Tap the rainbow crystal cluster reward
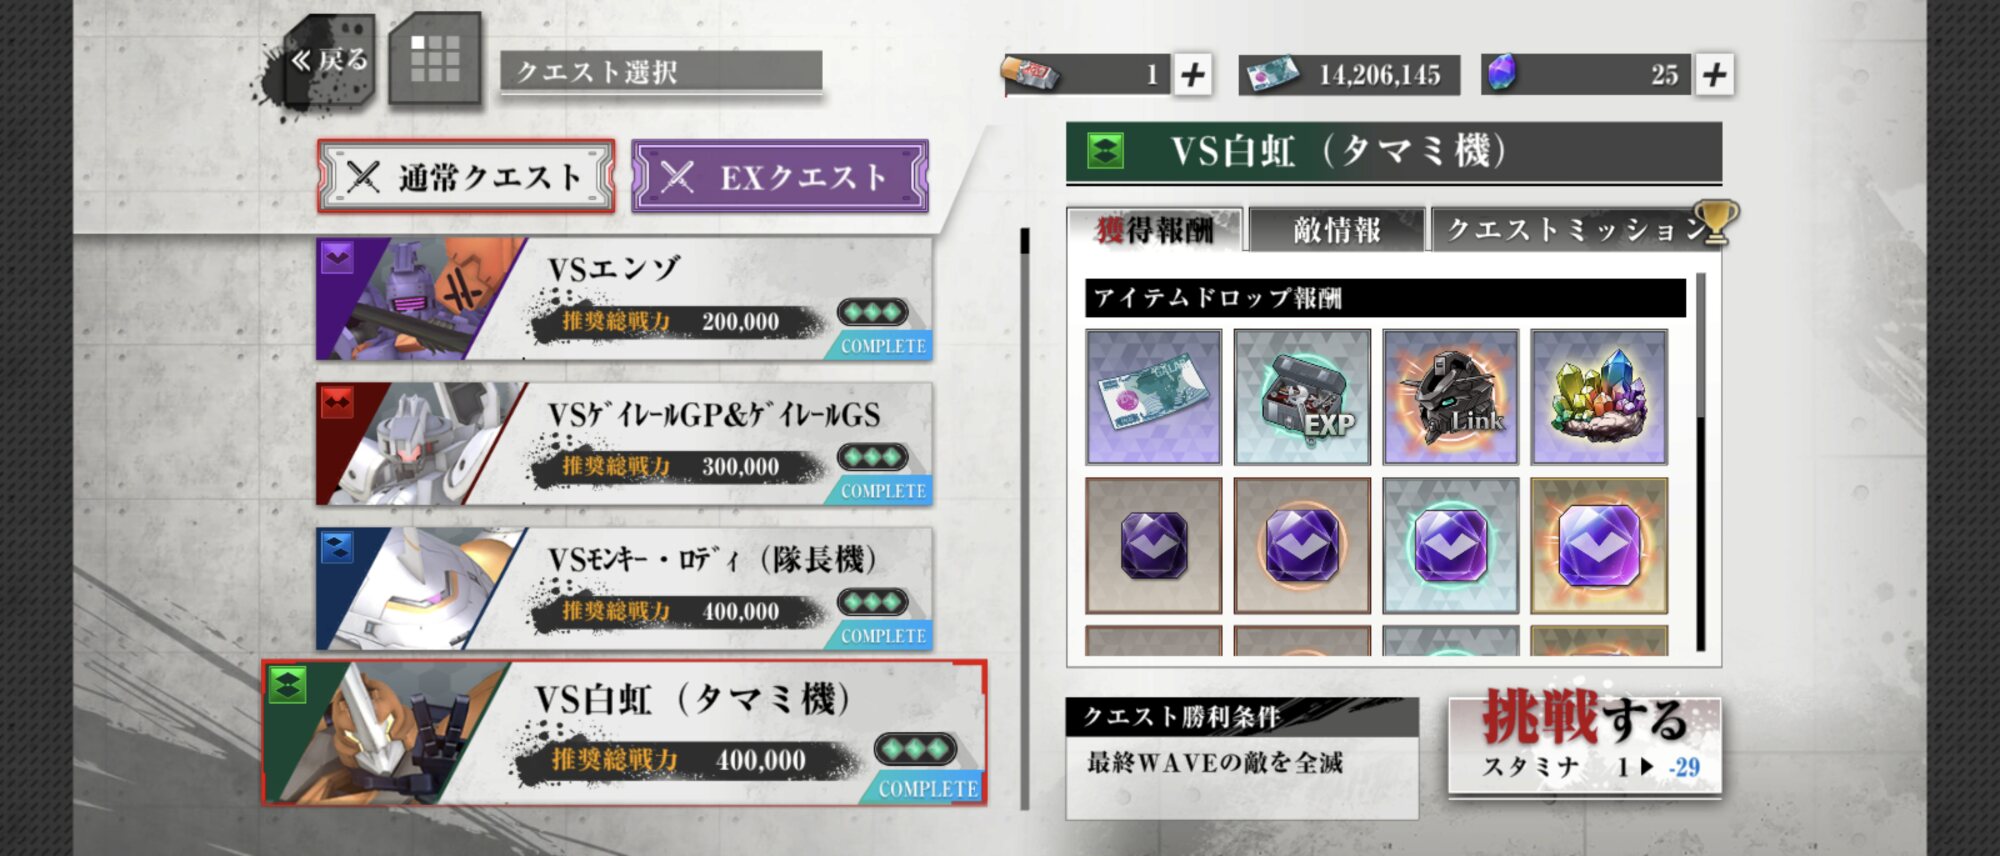 [1599, 397]
